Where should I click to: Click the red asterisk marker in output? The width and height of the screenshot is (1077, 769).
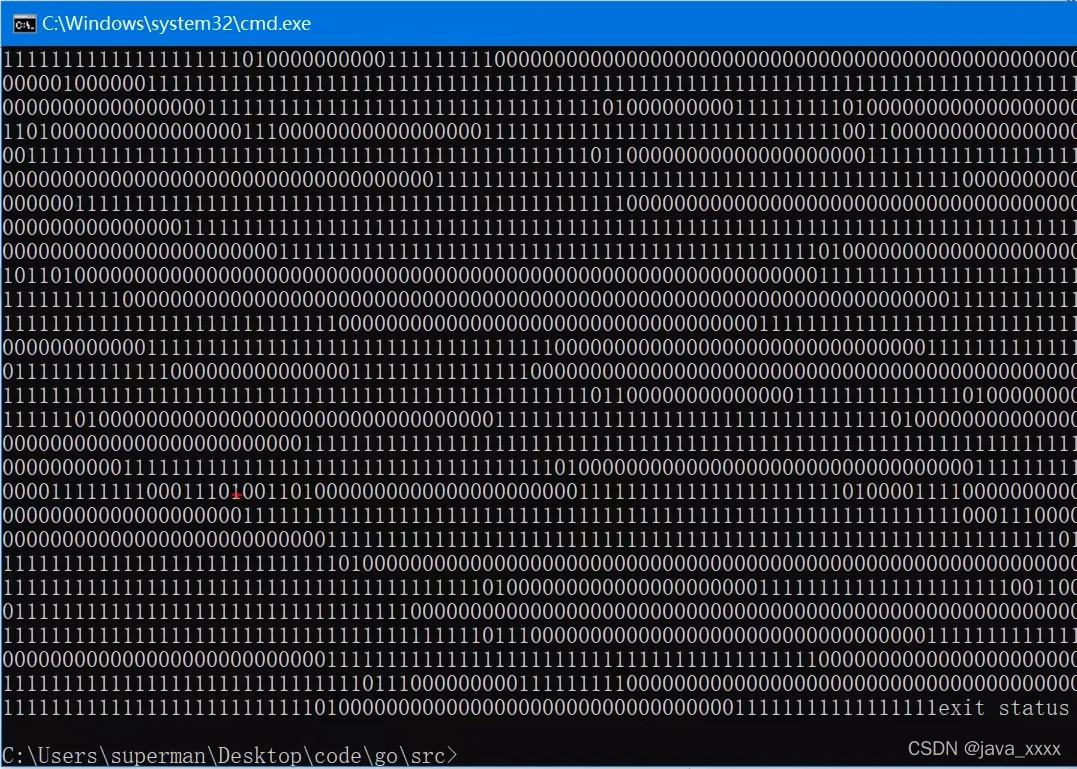237,495
